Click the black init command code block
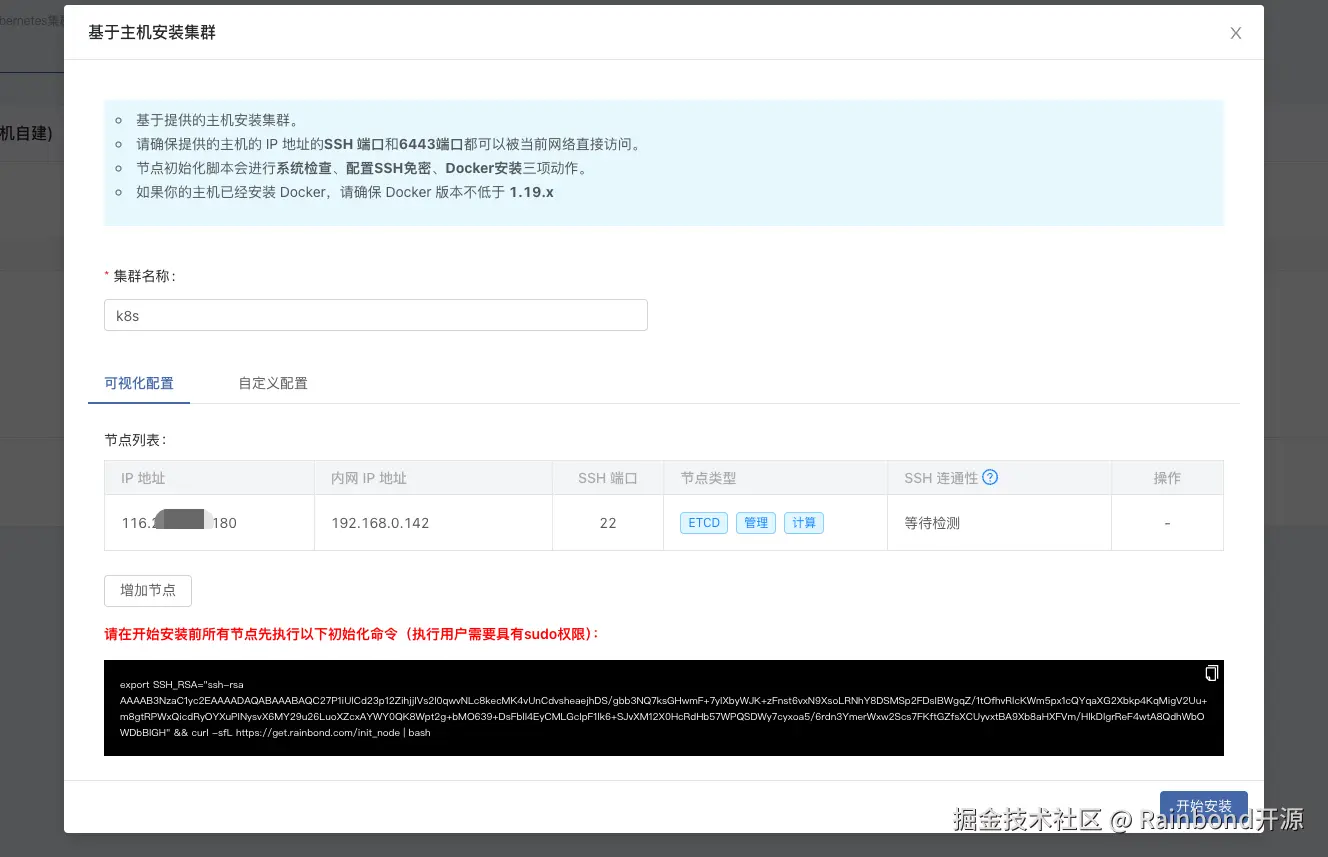The width and height of the screenshot is (1328, 857). point(664,708)
